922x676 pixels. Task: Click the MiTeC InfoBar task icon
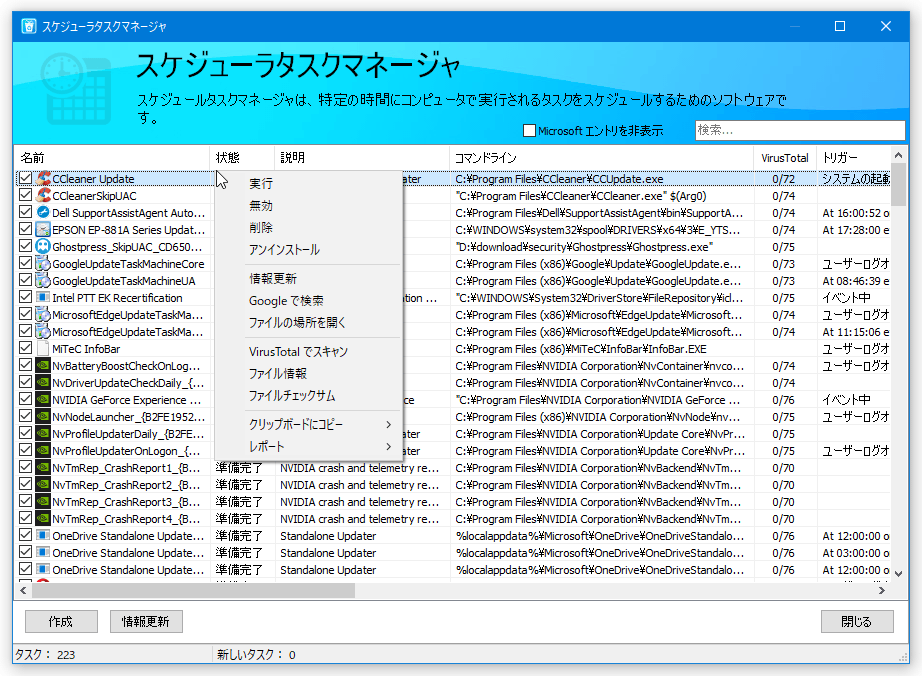tap(43, 349)
